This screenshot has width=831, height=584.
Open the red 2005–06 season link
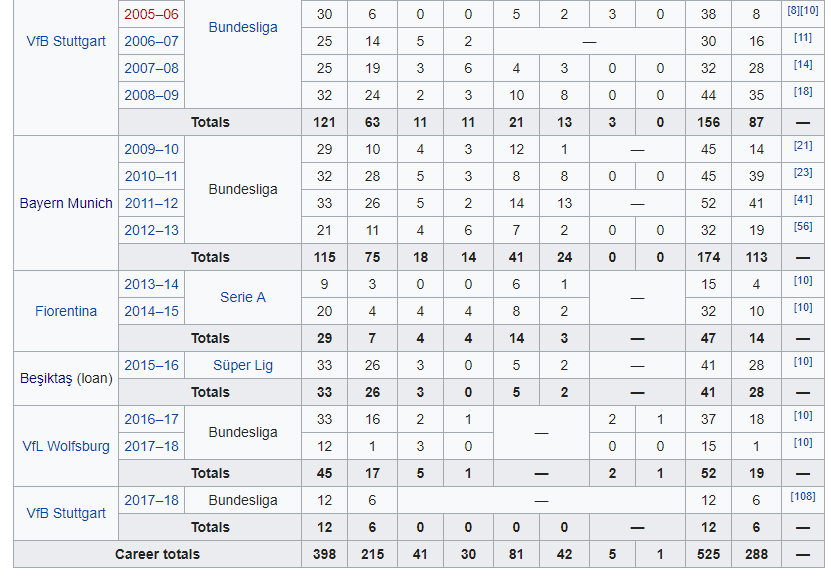tap(151, 14)
